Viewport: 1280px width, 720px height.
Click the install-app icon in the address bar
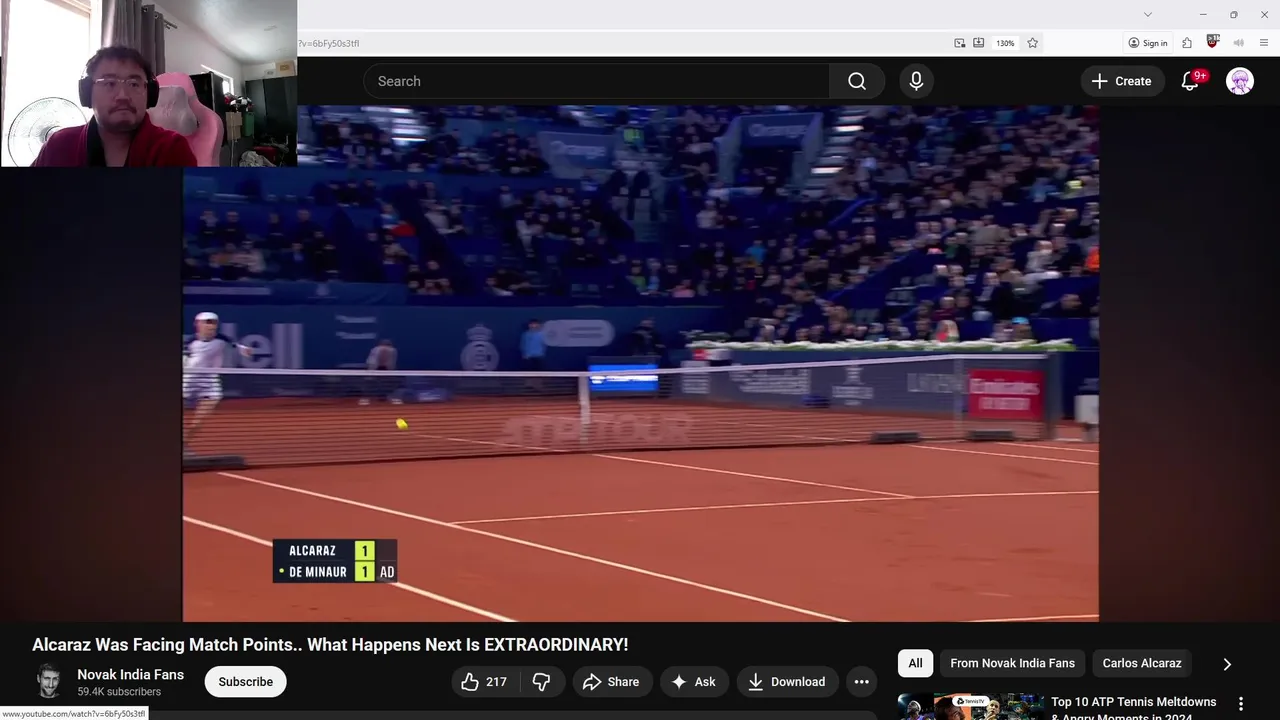click(979, 43)
